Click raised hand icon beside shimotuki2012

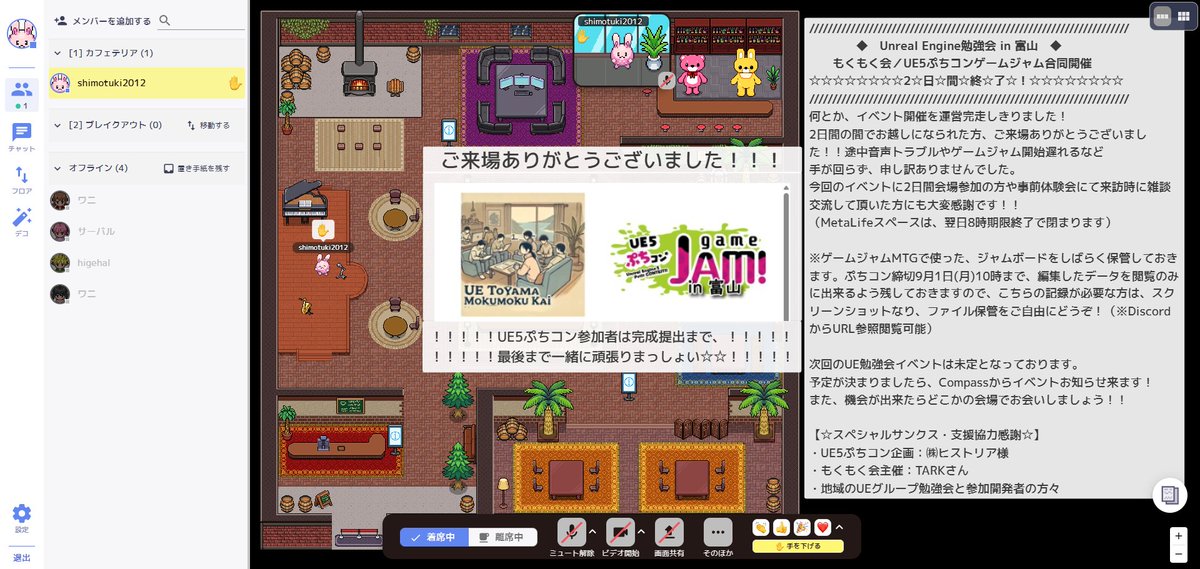pos(235,83)
